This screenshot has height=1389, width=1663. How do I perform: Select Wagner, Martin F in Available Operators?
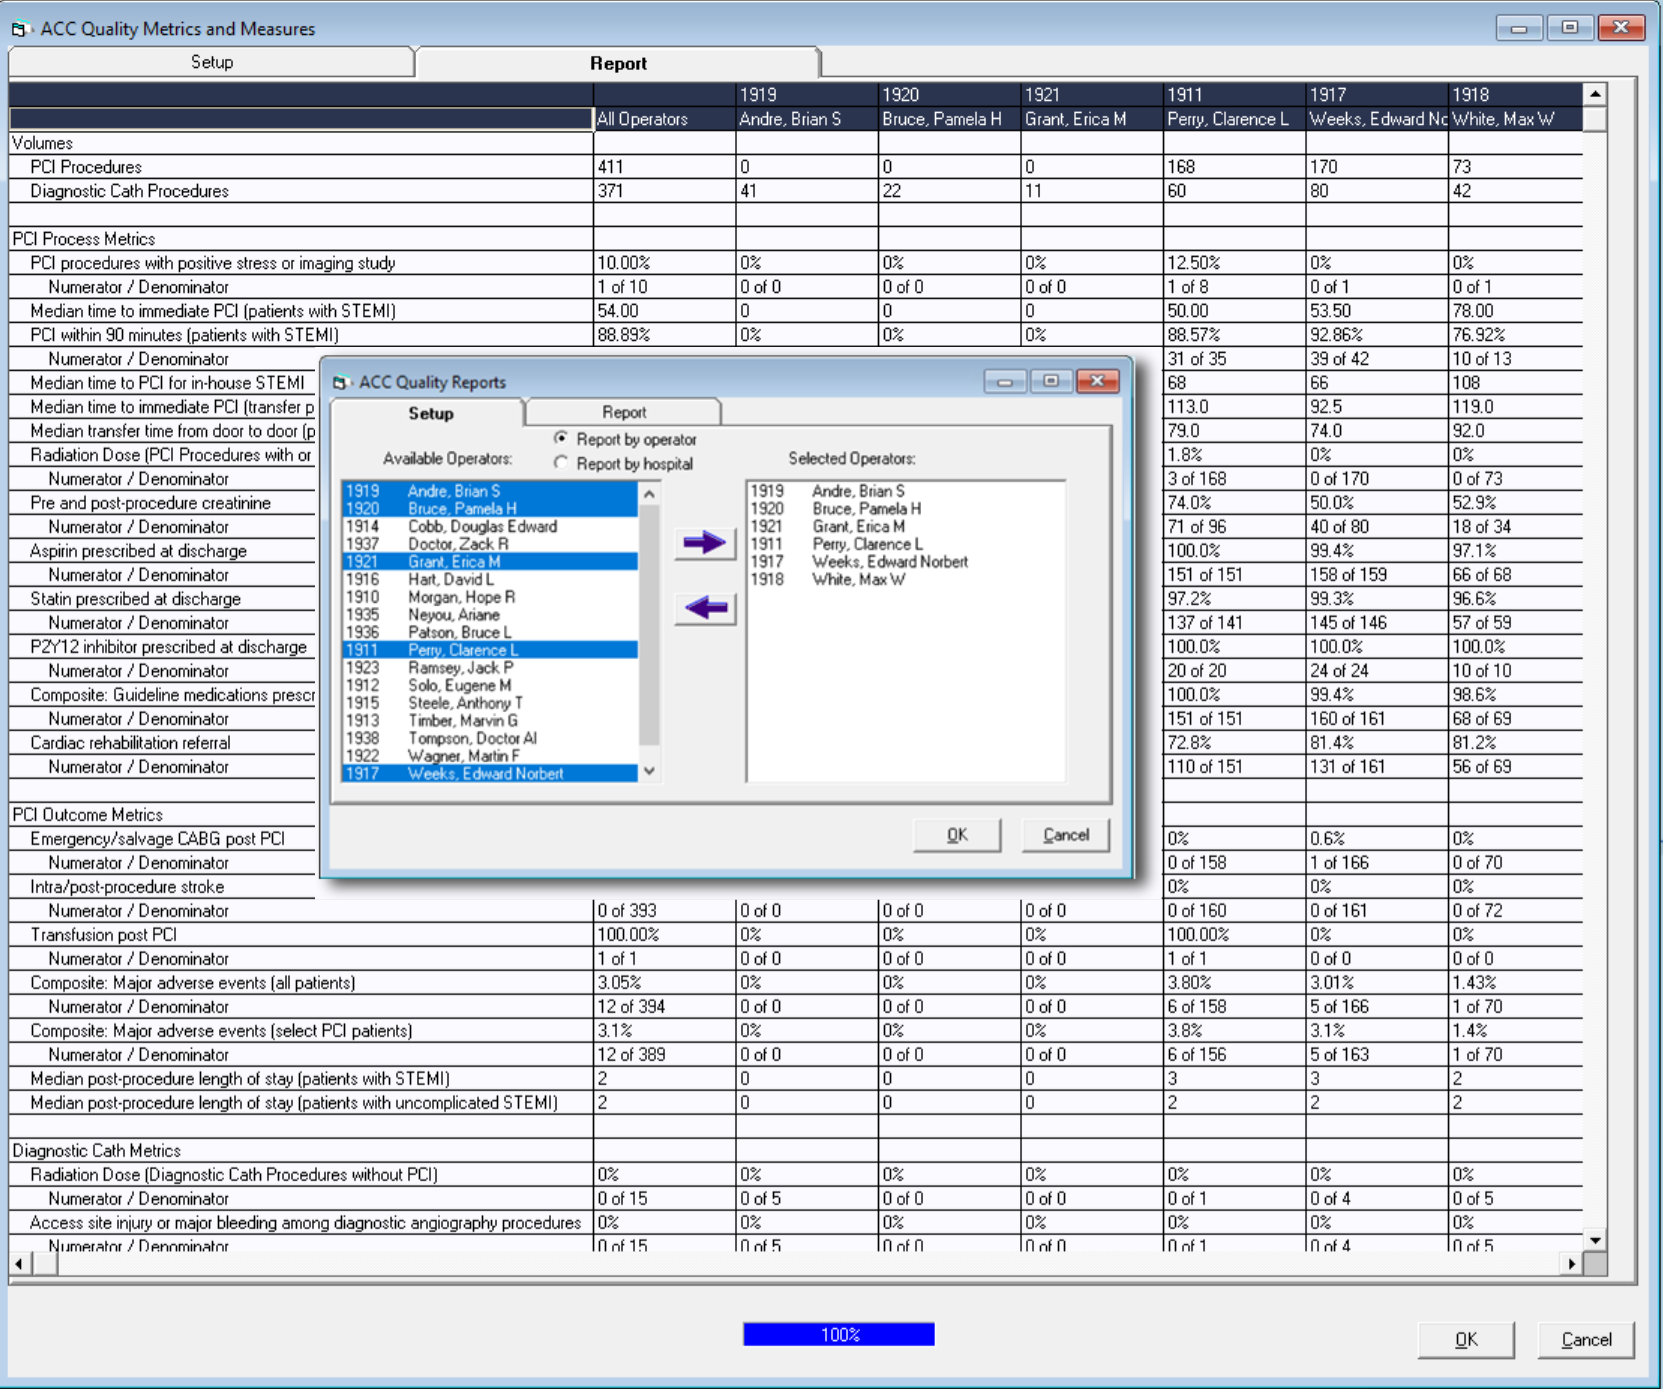click(490, 756)
